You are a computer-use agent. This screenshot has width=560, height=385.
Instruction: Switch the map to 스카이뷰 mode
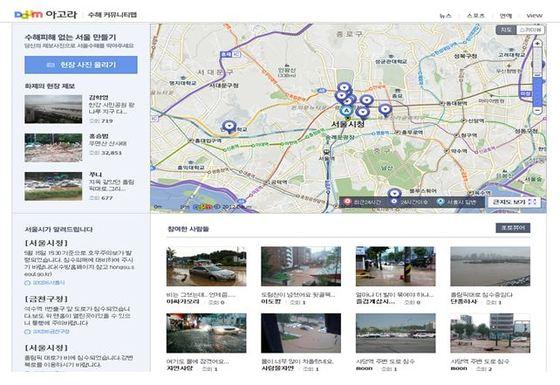(x=530, y=30)
